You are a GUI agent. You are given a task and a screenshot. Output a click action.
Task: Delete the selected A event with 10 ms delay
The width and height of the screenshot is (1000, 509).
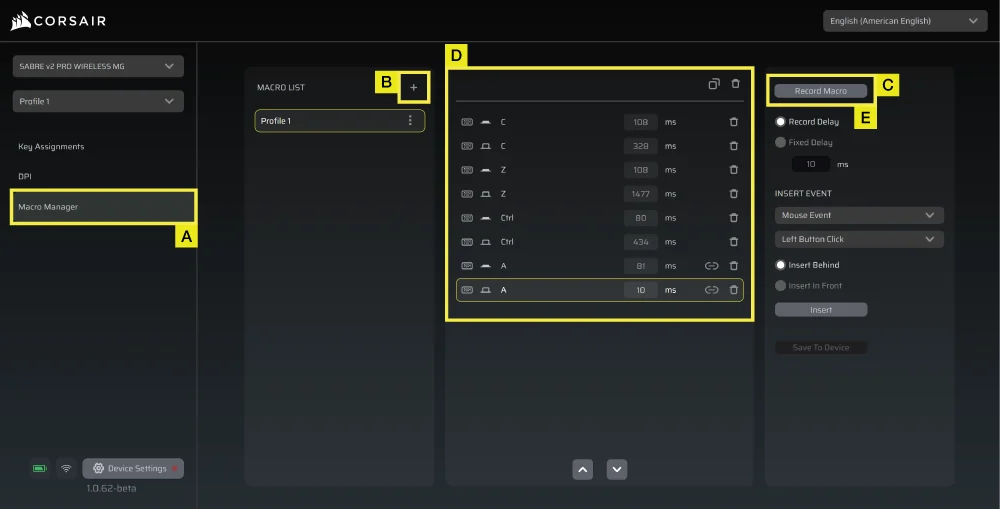[x=733, y=290]
